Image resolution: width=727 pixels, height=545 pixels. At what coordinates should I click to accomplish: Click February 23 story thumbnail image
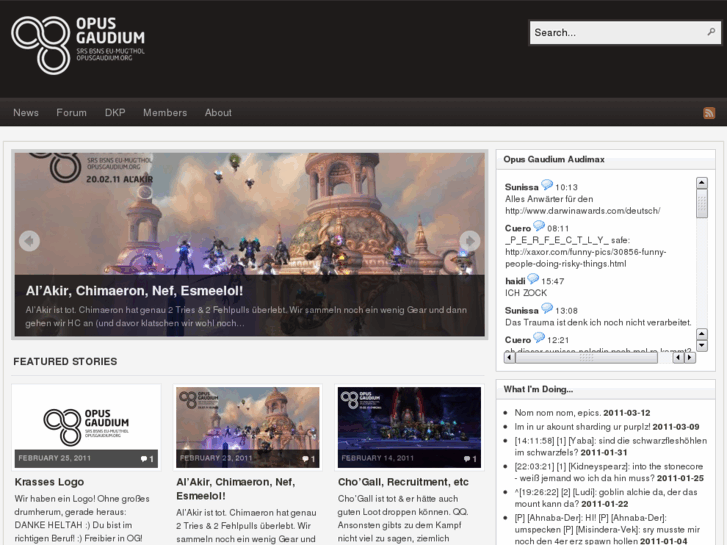pyautogui.click(x=248, y=427)
